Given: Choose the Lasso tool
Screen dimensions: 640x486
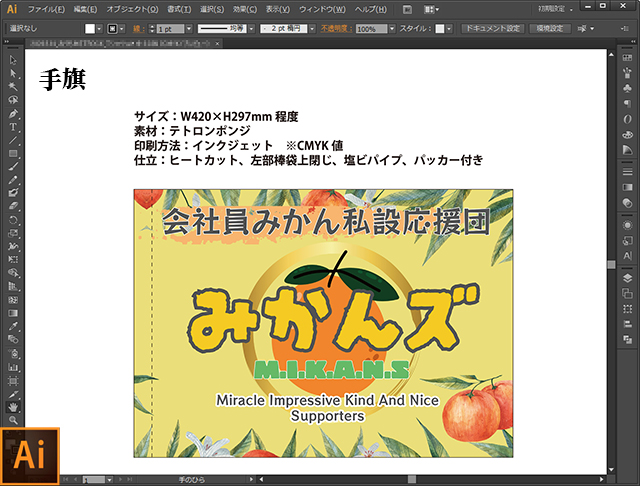Looking at the screenshot, I should (x=13, y=100).
